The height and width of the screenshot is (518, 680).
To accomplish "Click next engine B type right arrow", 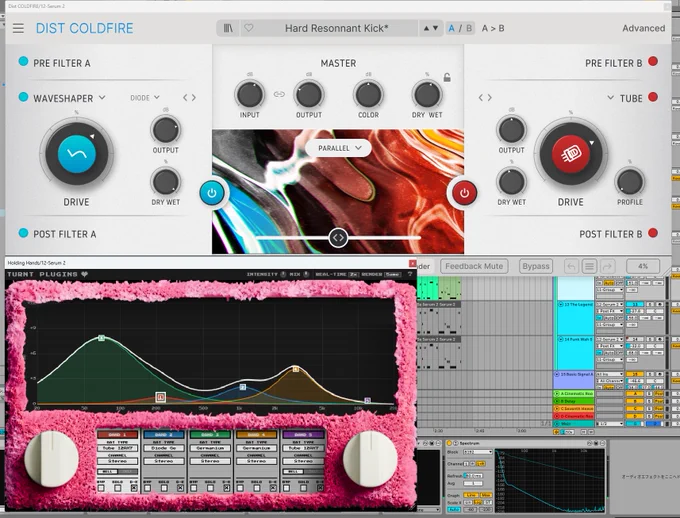I will coord(490,98).
